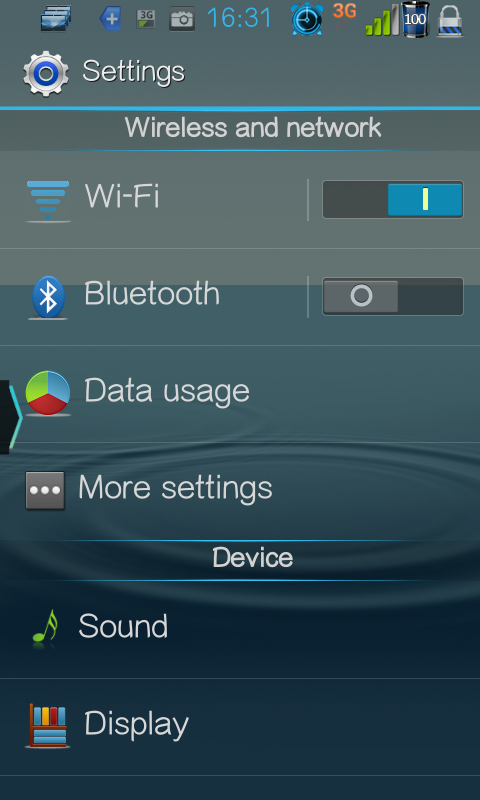Tap the alarm clock status bar icon

point(307,19)
